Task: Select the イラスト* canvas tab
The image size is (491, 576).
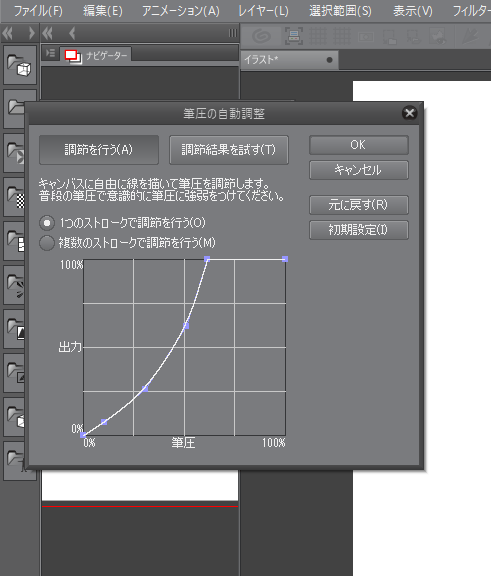Action: 289,60
